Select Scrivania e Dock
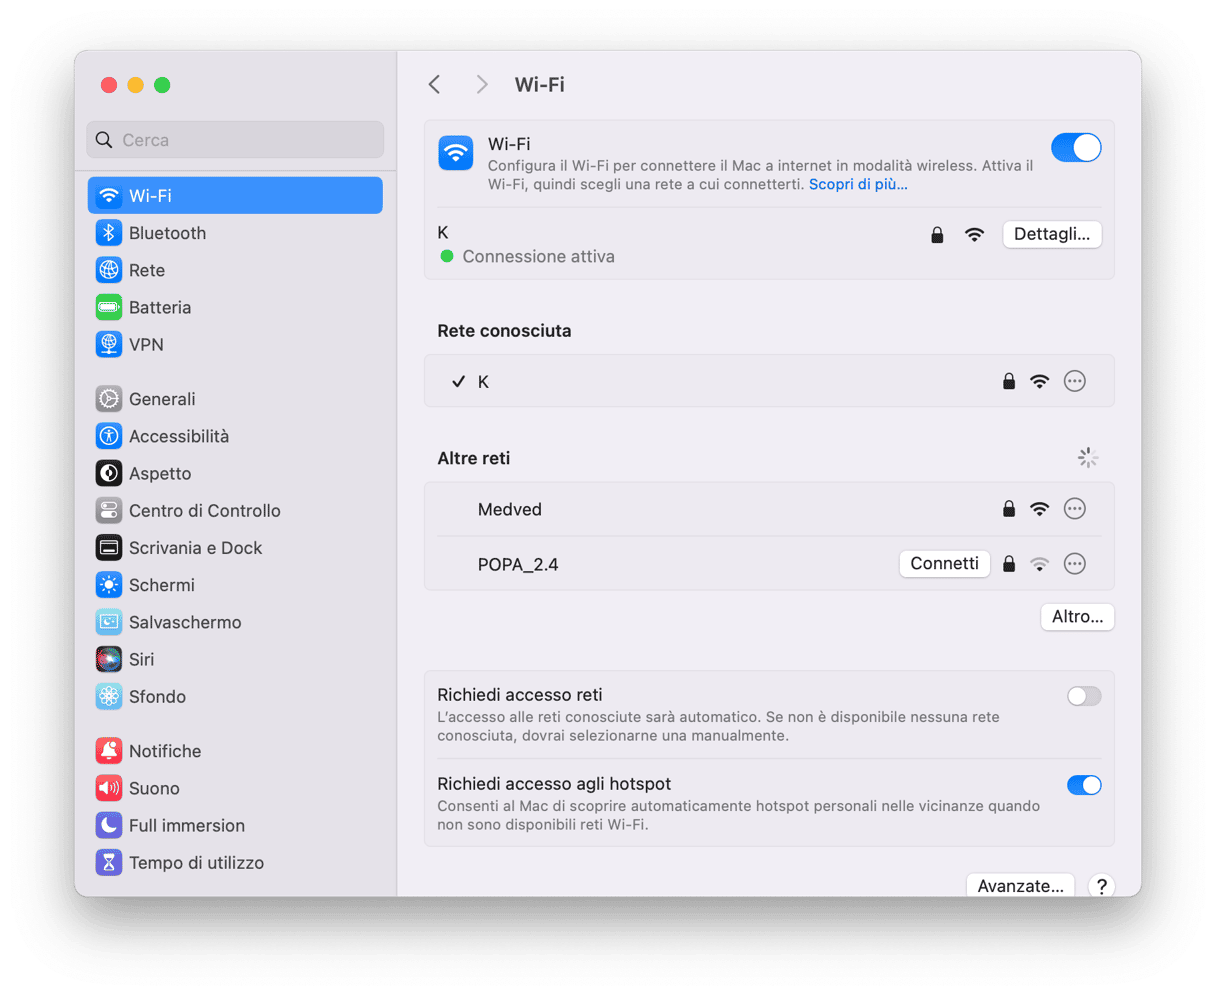This screenshot has width=1216, height=995. point(235,548)
